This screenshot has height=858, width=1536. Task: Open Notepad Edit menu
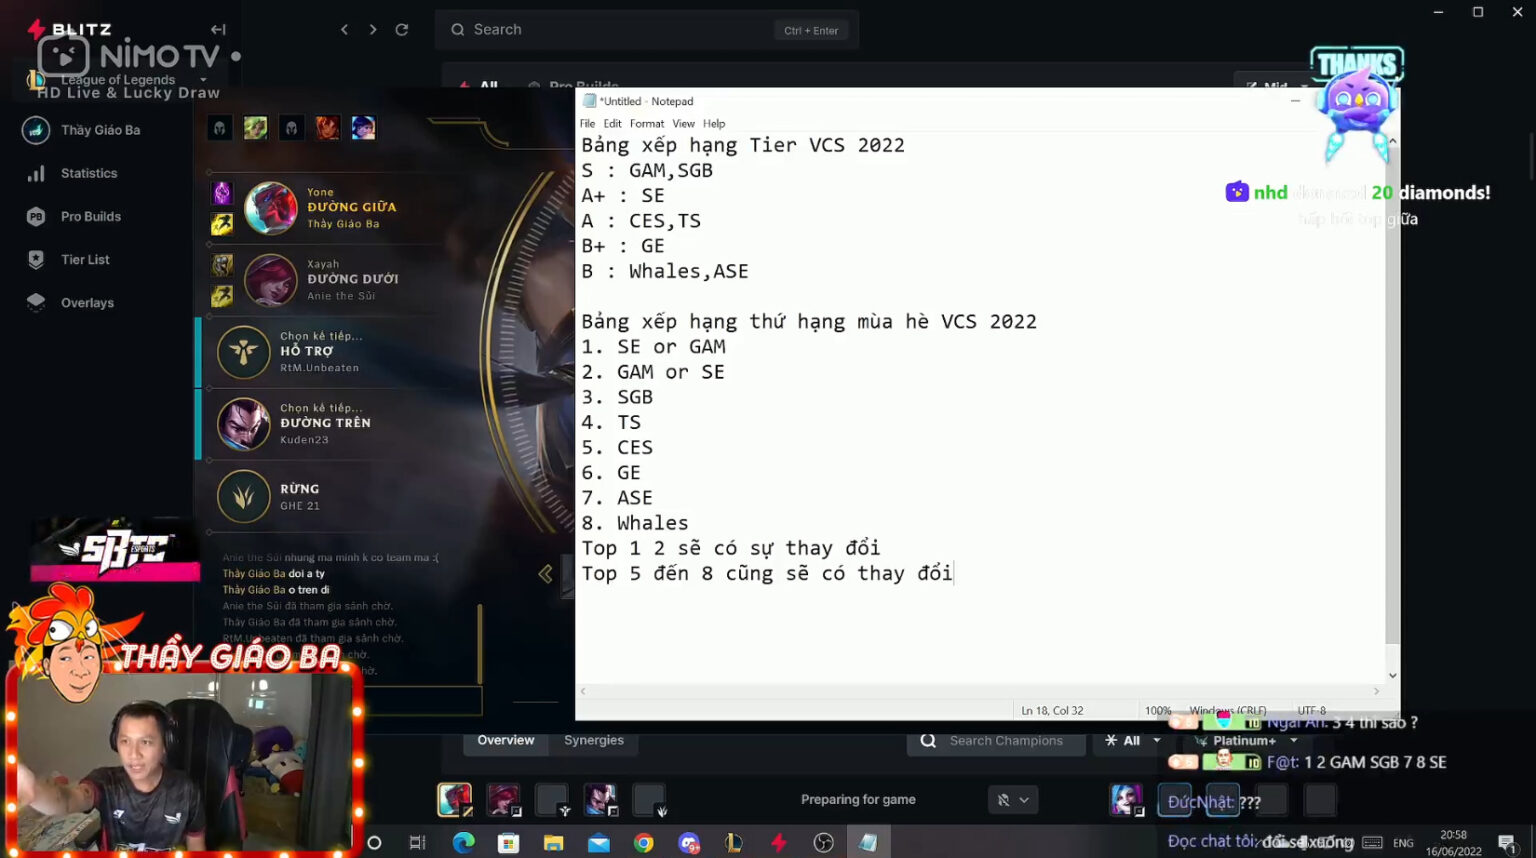click(x=612, y=124)
